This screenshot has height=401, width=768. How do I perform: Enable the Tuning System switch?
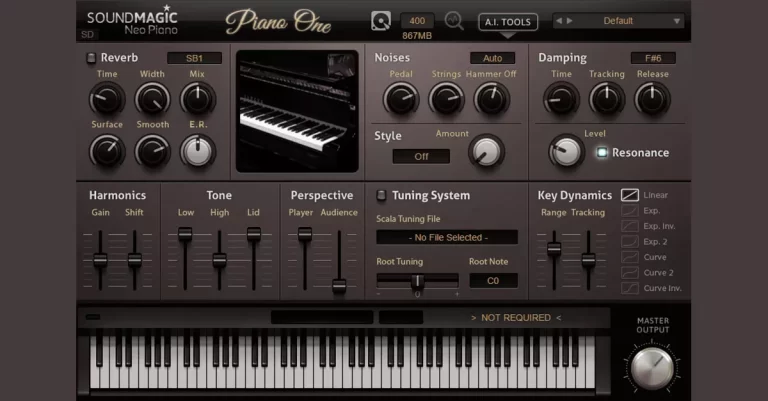click(381, 195)
